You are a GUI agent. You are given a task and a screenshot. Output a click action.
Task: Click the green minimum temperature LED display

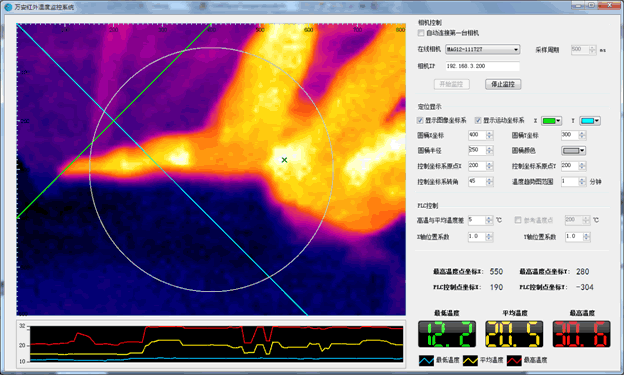[x=447, y=334]
